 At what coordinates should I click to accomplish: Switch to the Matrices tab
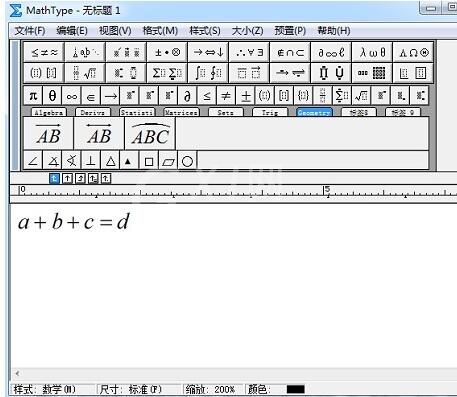coord(181,112)
